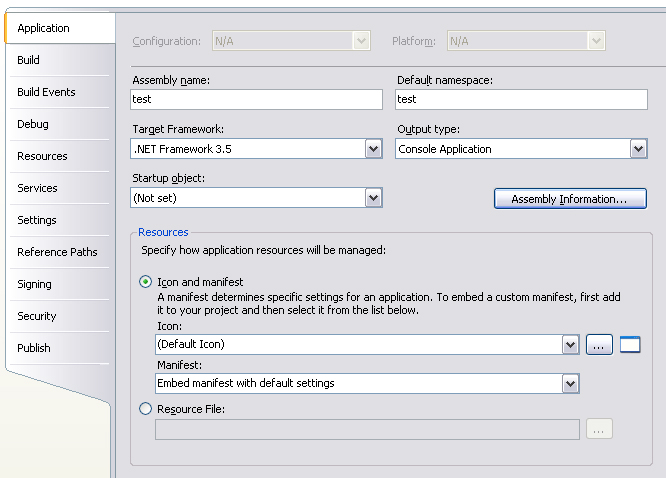Click the Assembly name text field

click(256, 99)
